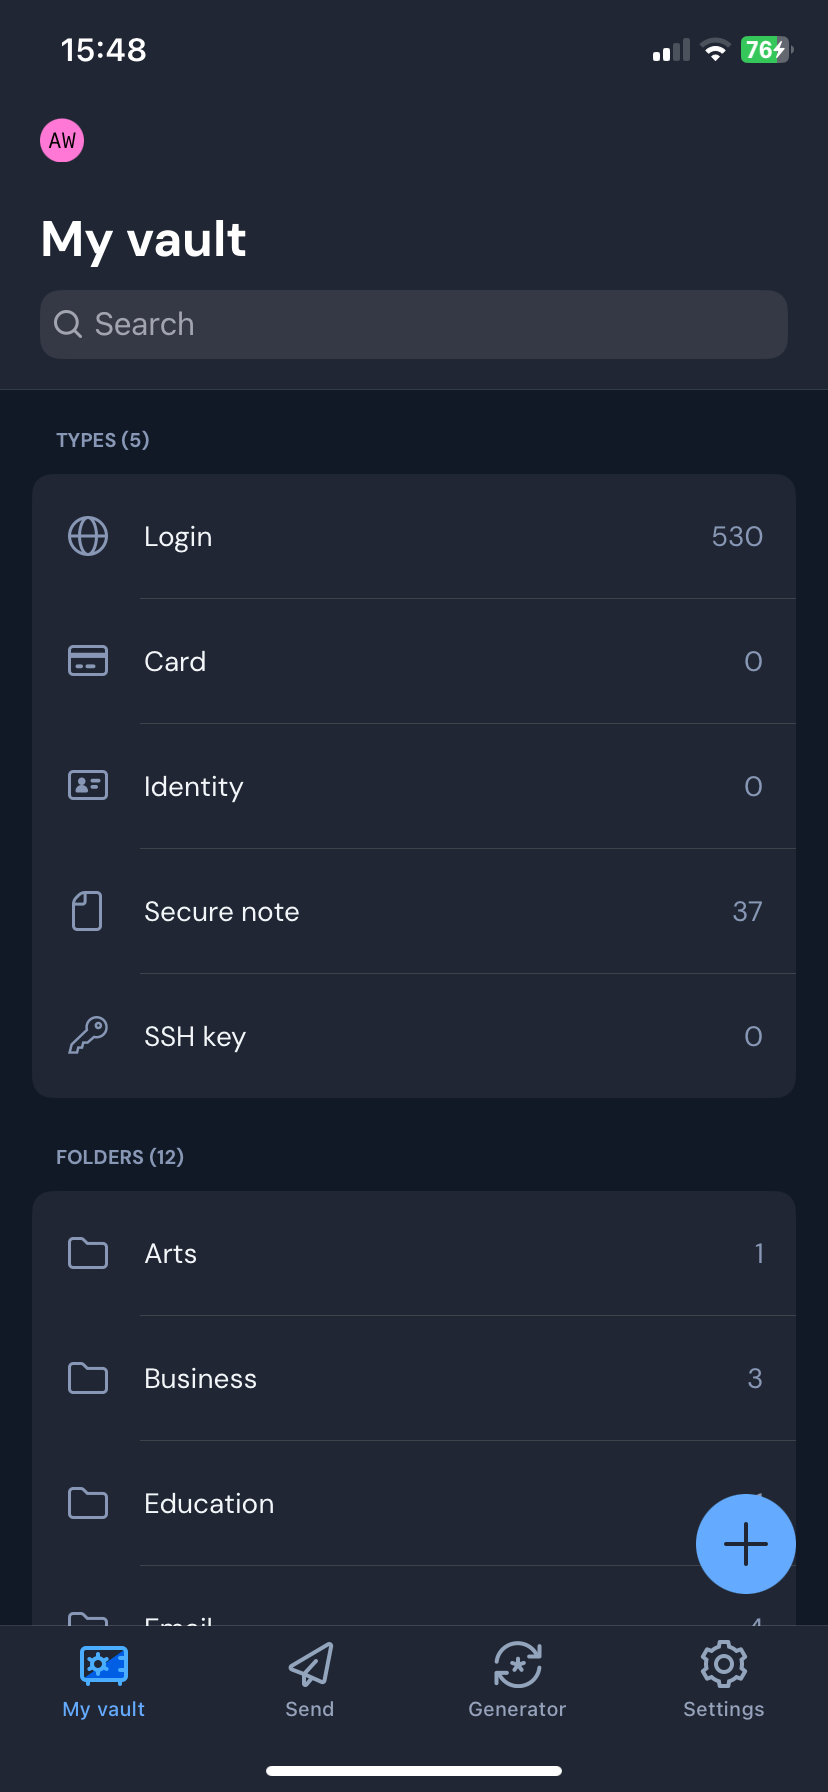This screenshot has height=1792, width=828.
Task: Tap the Card row label
Action: tap(175, 662)
